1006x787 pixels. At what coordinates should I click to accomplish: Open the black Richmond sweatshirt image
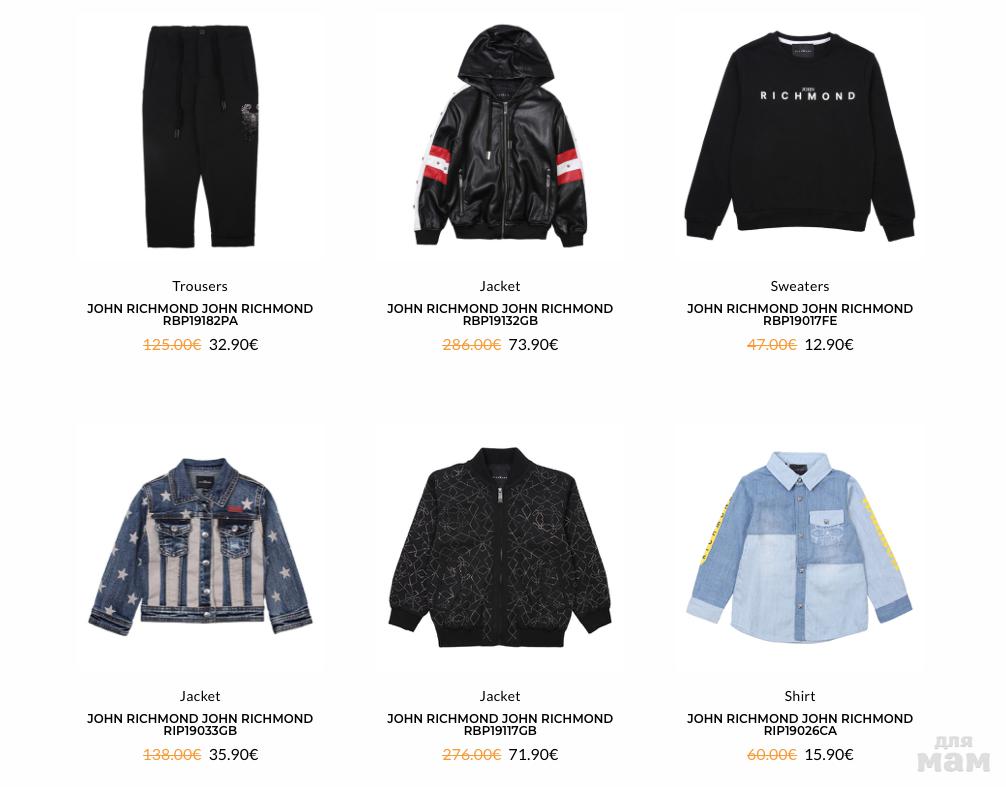799,136
